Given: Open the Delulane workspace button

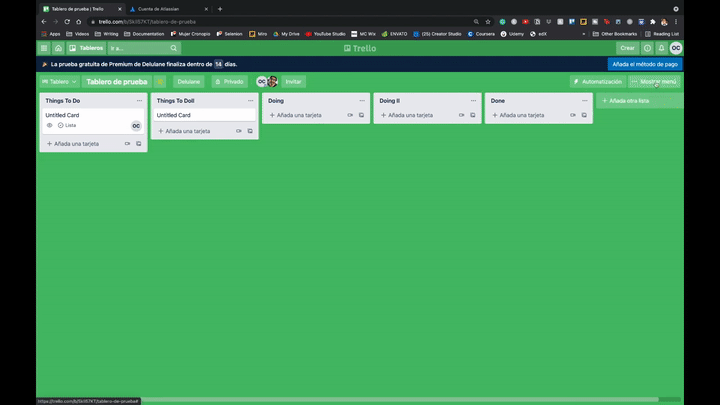Looking at the screenshot, I should (x=188, y=82).
